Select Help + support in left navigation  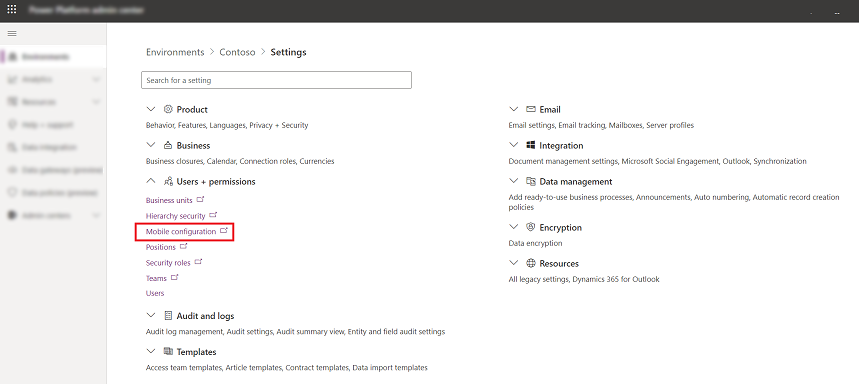pos(53,125)
